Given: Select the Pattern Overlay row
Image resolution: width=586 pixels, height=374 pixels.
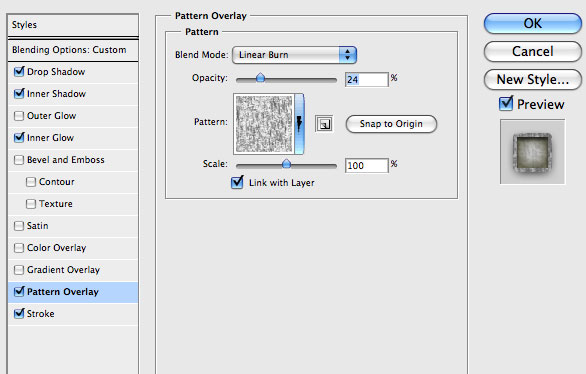Looking at the screenshot, I should (x=73, y=292).
